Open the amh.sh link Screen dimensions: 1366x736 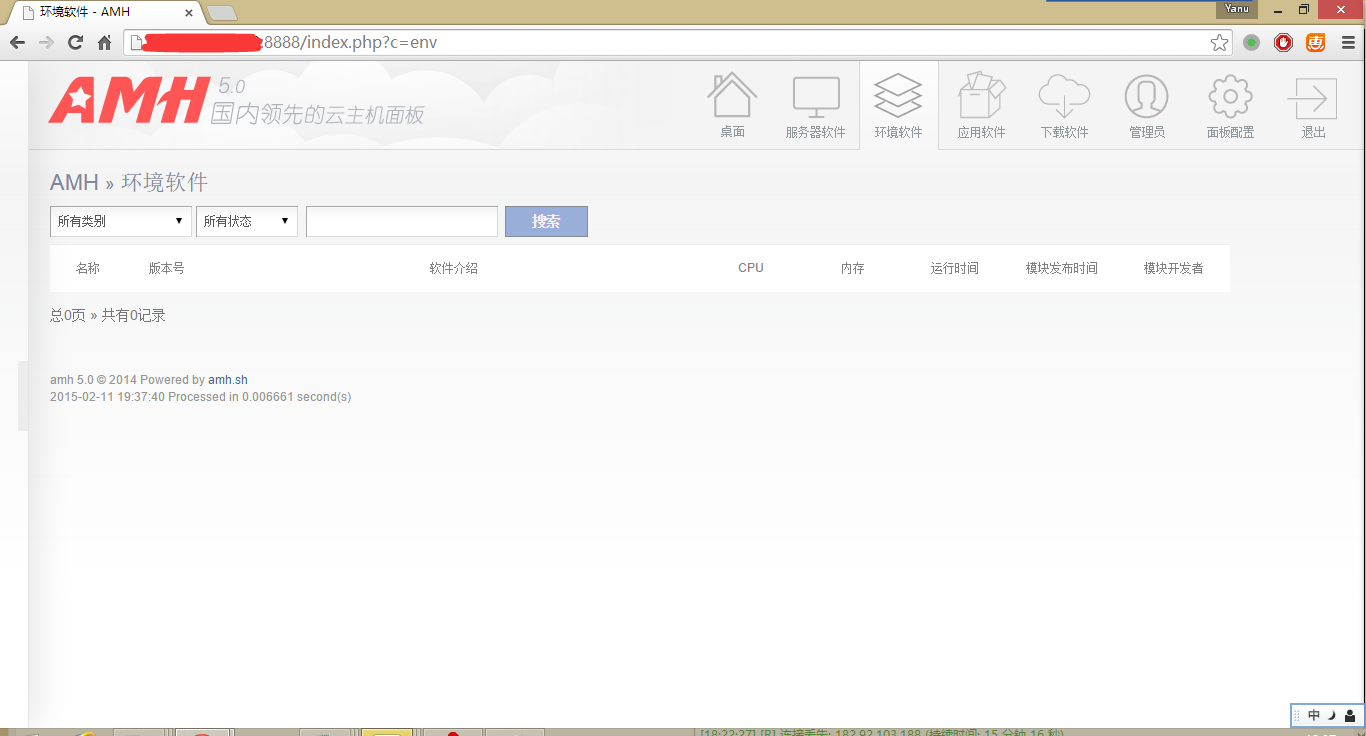click(x=228, y=380)
